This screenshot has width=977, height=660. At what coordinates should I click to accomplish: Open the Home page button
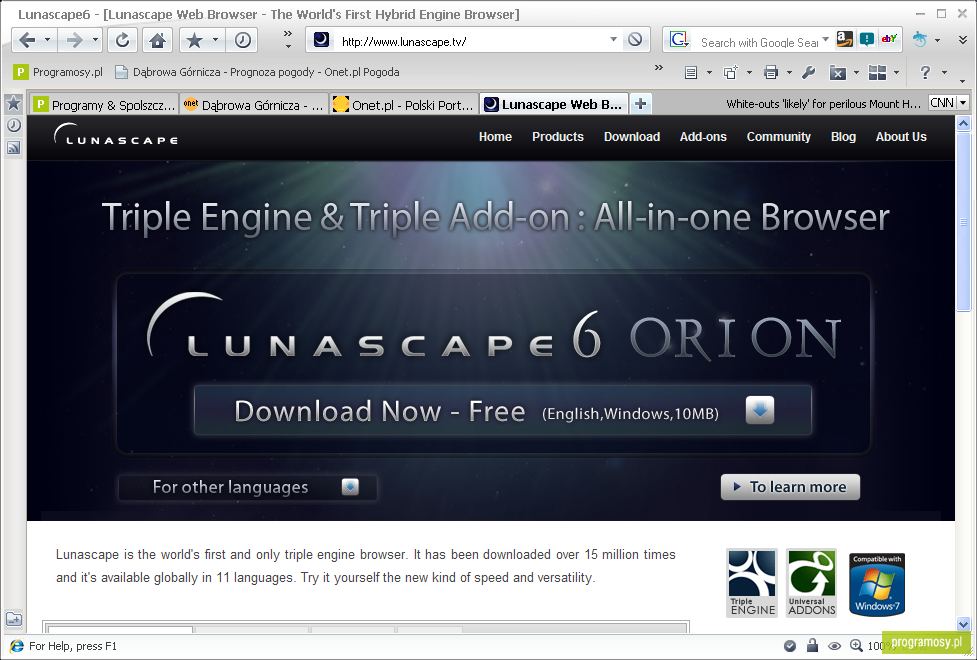click(x=158, y=41)
